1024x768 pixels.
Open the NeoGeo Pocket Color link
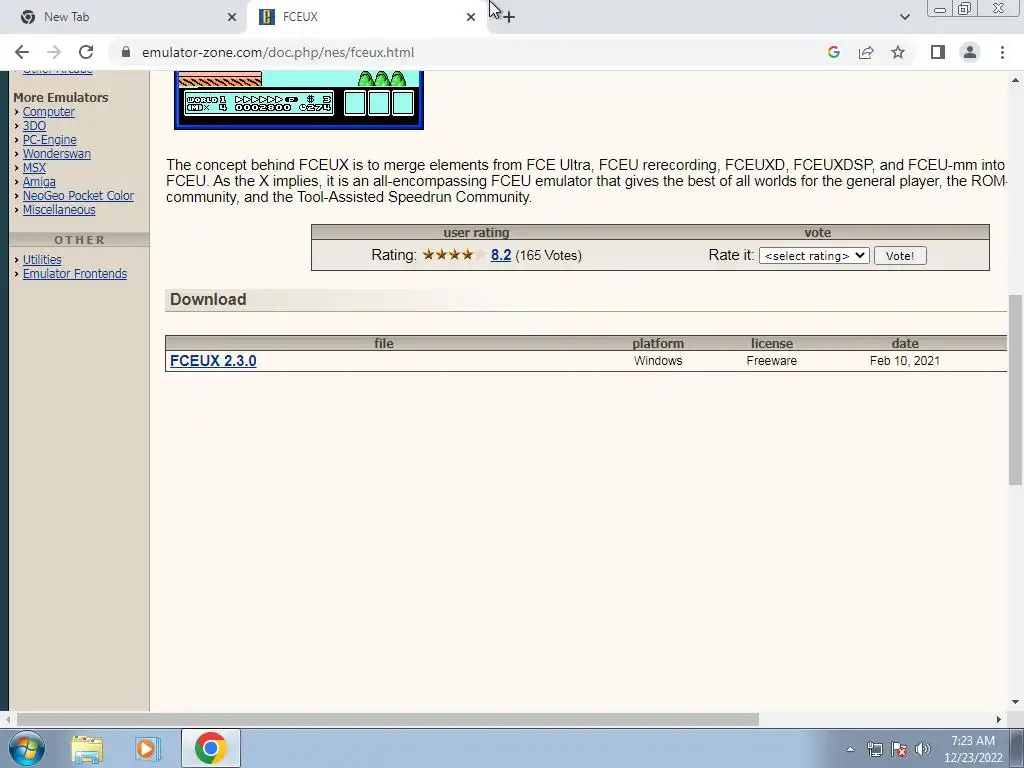pos(78,195)
